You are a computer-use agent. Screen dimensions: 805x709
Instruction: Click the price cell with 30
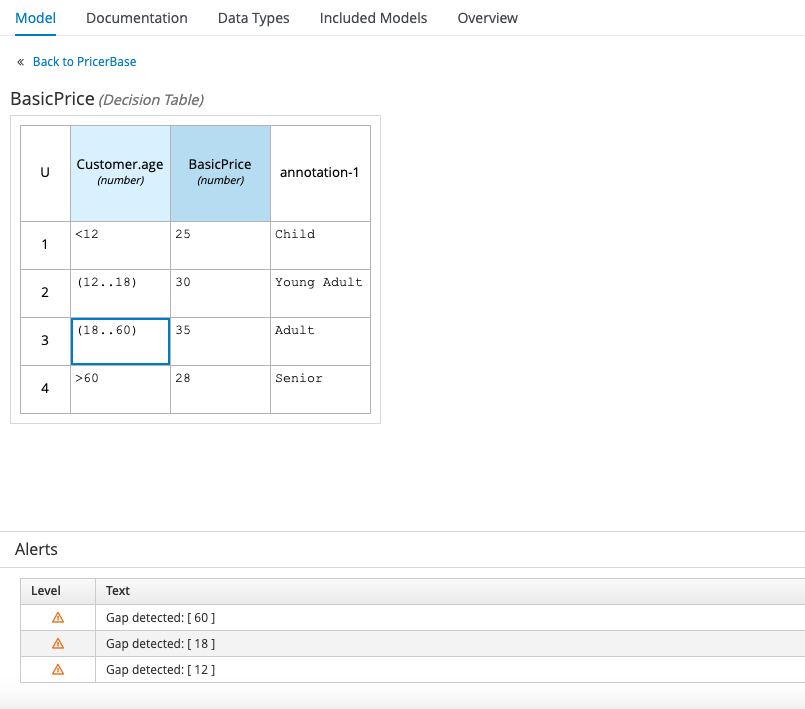(220, 293)
